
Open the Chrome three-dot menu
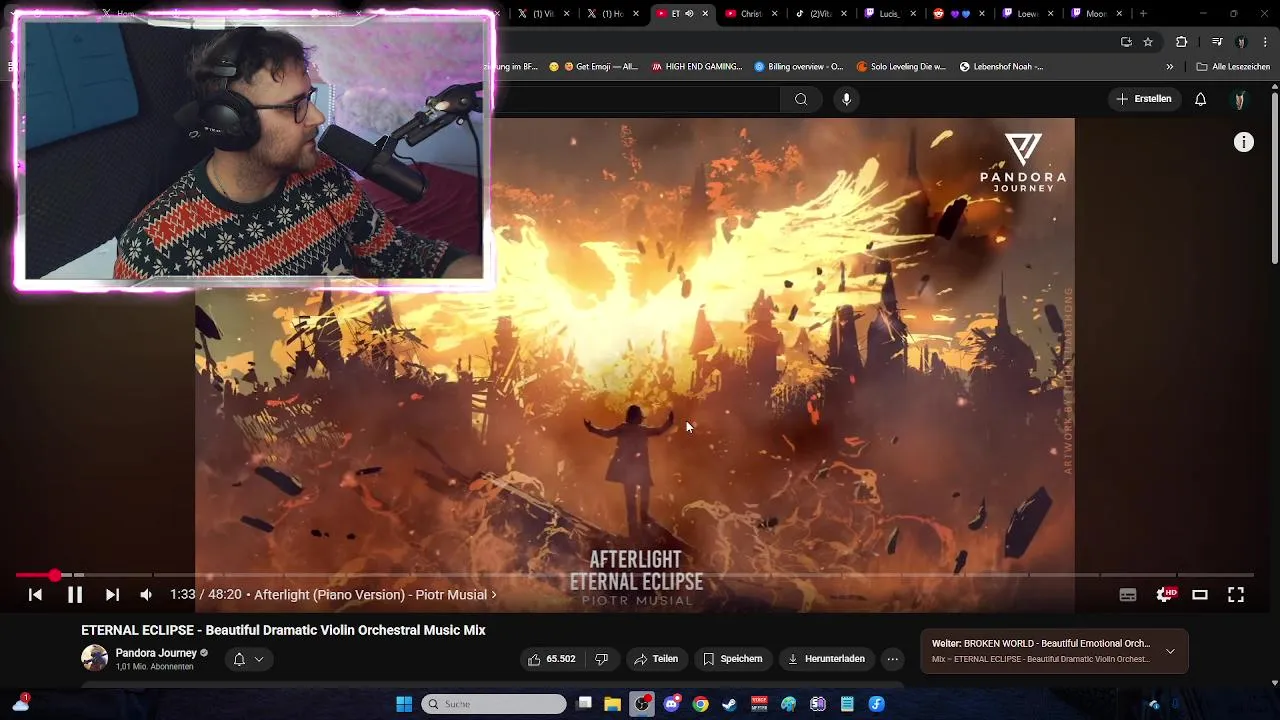point(1264,41)
